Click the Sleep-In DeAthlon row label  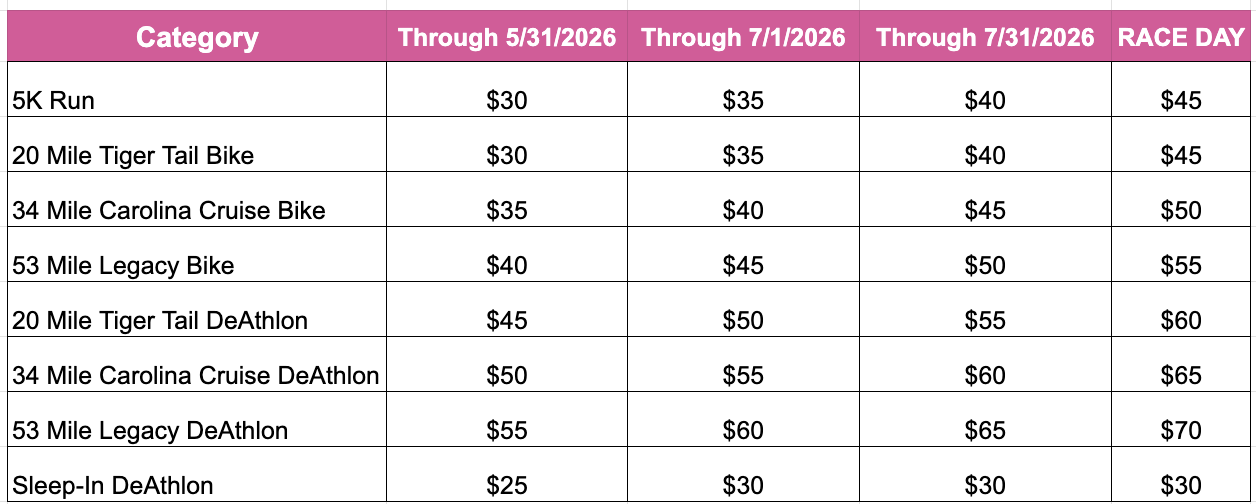click(x=113, y=486)
